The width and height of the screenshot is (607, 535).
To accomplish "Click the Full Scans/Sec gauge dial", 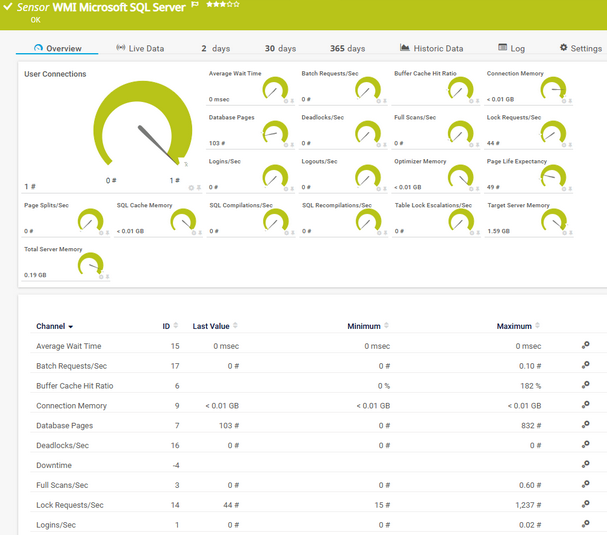I will click(x=460, y=134).
